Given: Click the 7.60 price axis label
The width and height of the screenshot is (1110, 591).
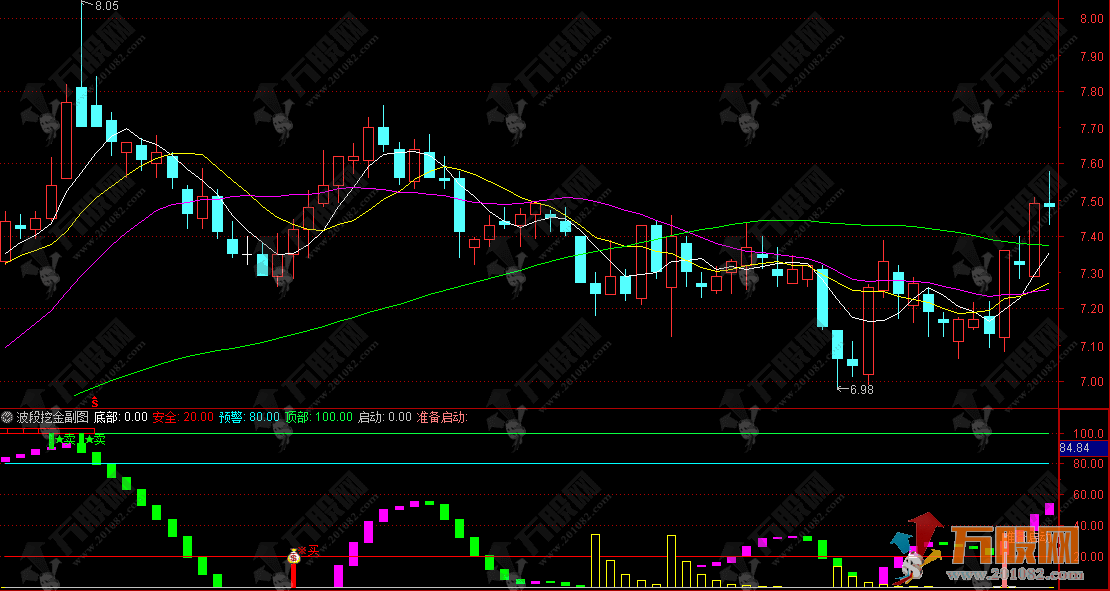Looking at the screenshot, I should click(1092, 164).
